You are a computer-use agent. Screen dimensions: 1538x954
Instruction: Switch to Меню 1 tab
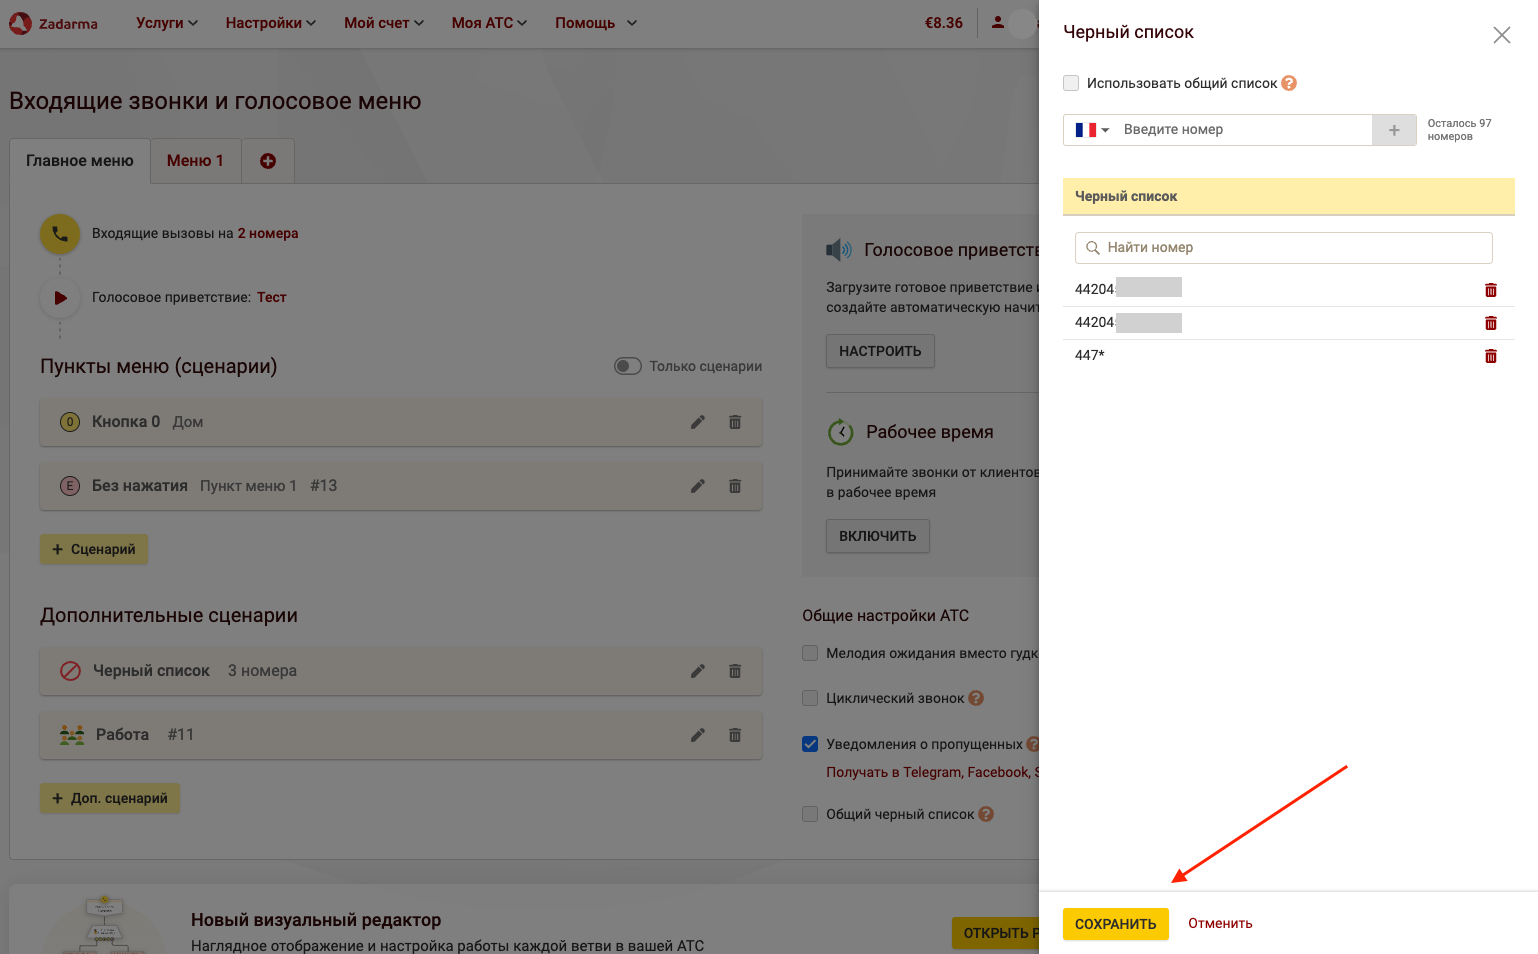tap(195, 161)
